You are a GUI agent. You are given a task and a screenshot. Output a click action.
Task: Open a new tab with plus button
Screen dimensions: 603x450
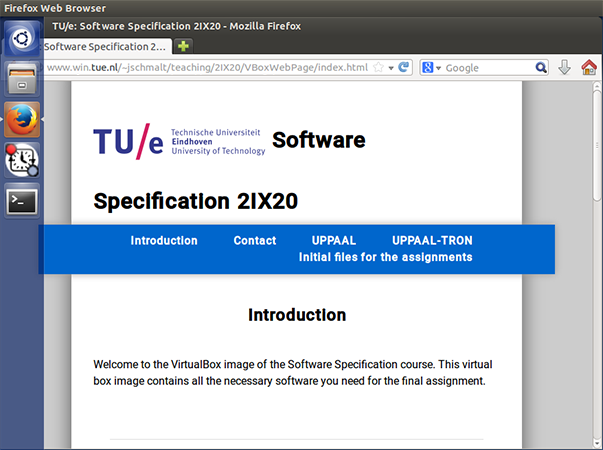coord(184,46)
